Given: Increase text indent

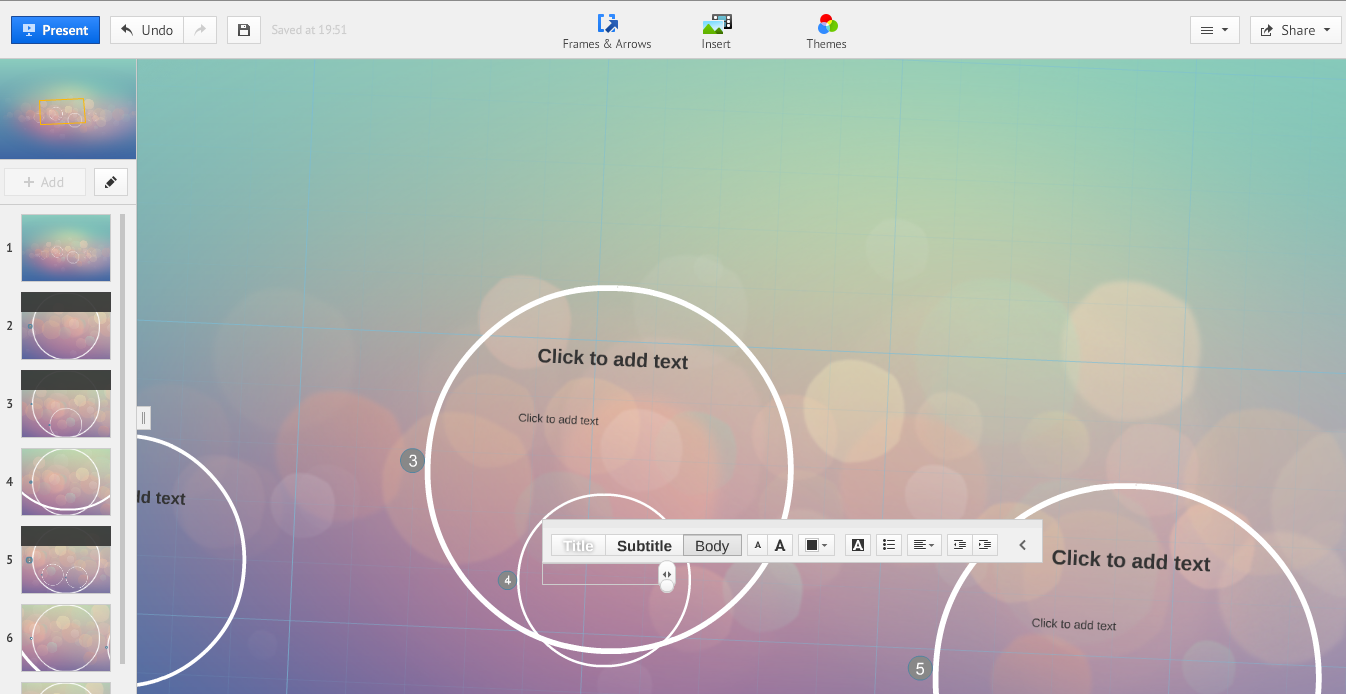Looking at the screenshot, I should click(x=985, y=545).
